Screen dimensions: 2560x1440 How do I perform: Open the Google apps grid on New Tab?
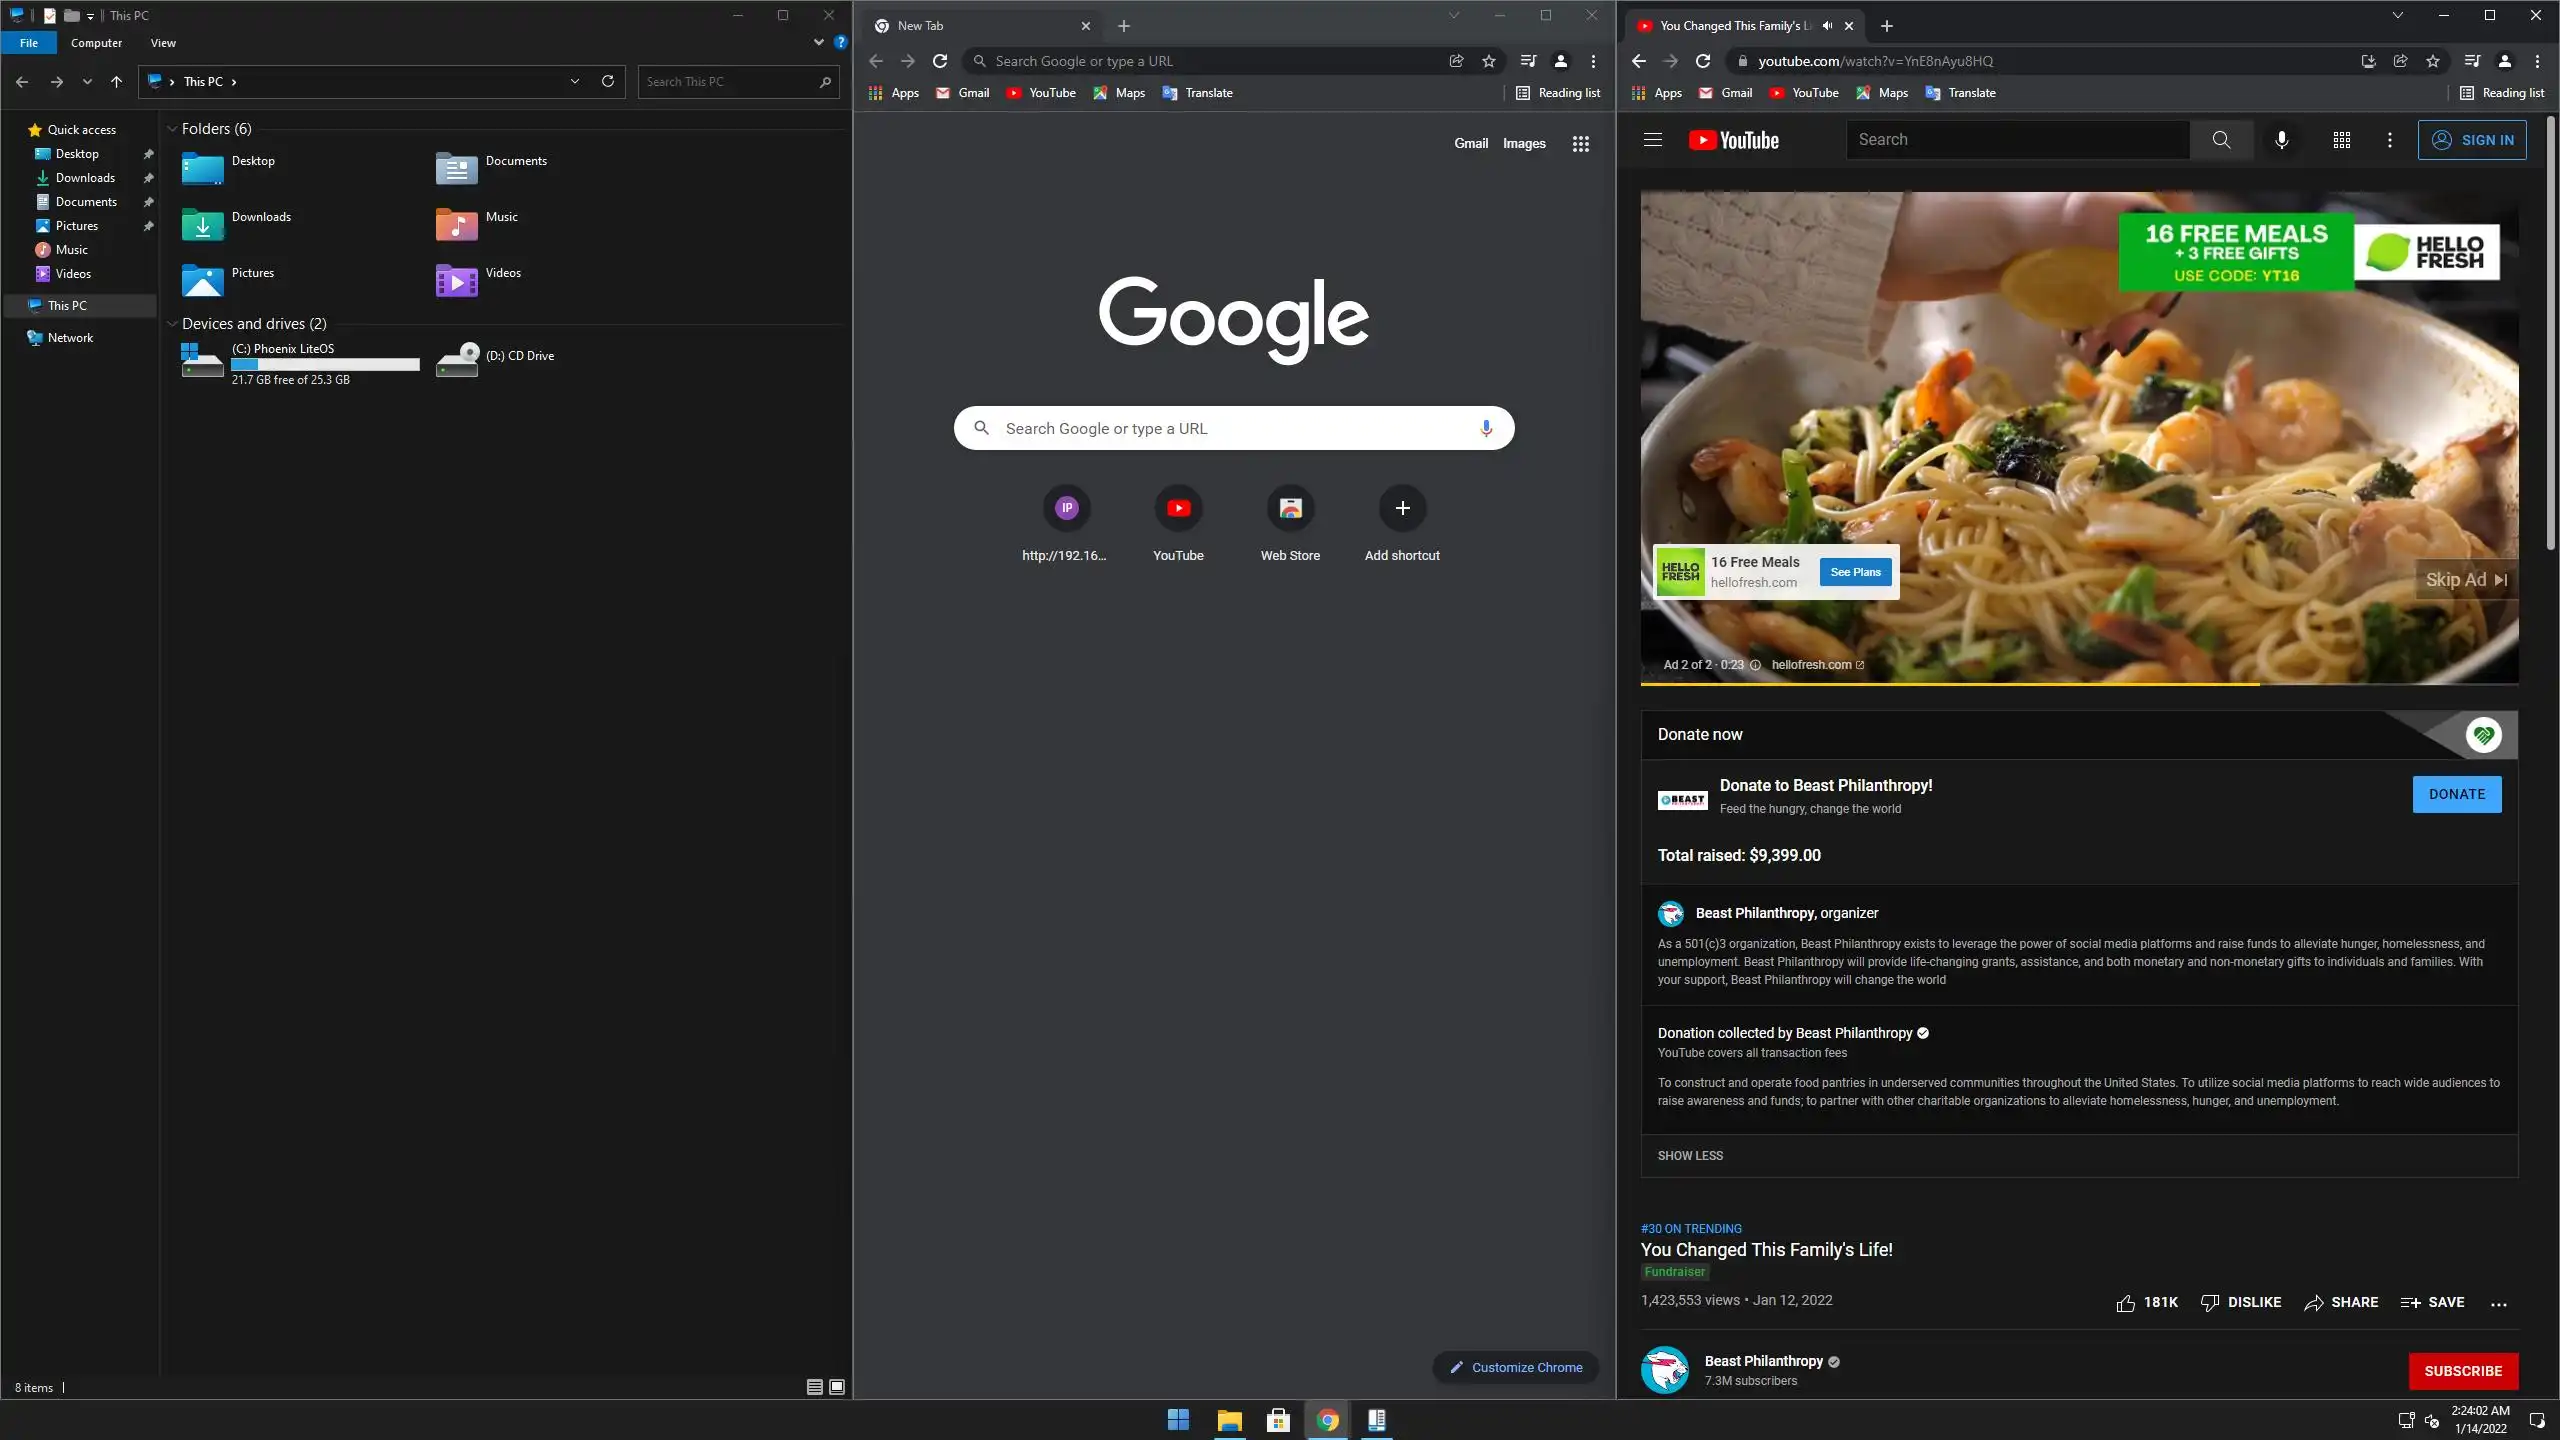tap(1580, 144)
